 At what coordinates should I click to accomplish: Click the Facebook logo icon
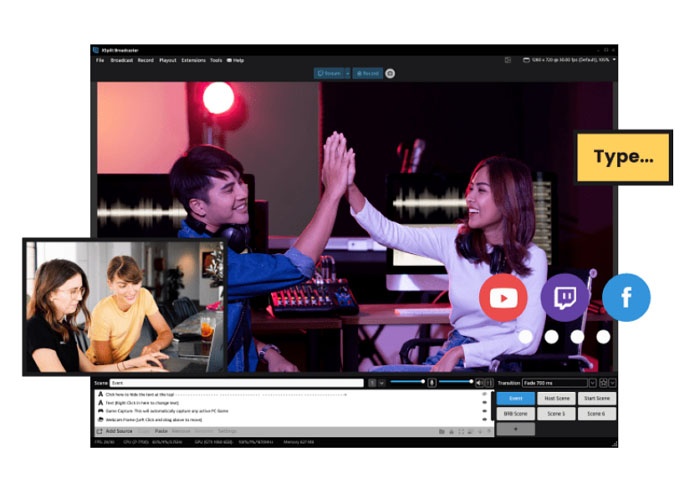tap(626, 298)
